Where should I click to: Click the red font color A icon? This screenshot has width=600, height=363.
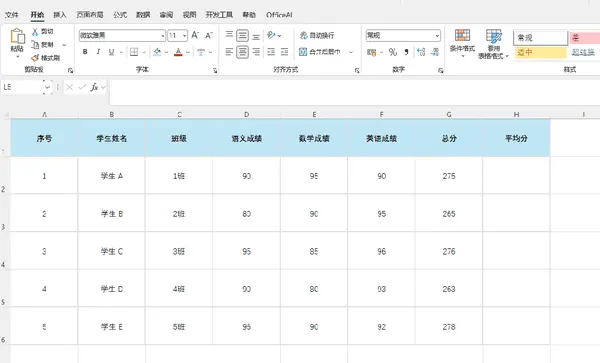point(178,52)
